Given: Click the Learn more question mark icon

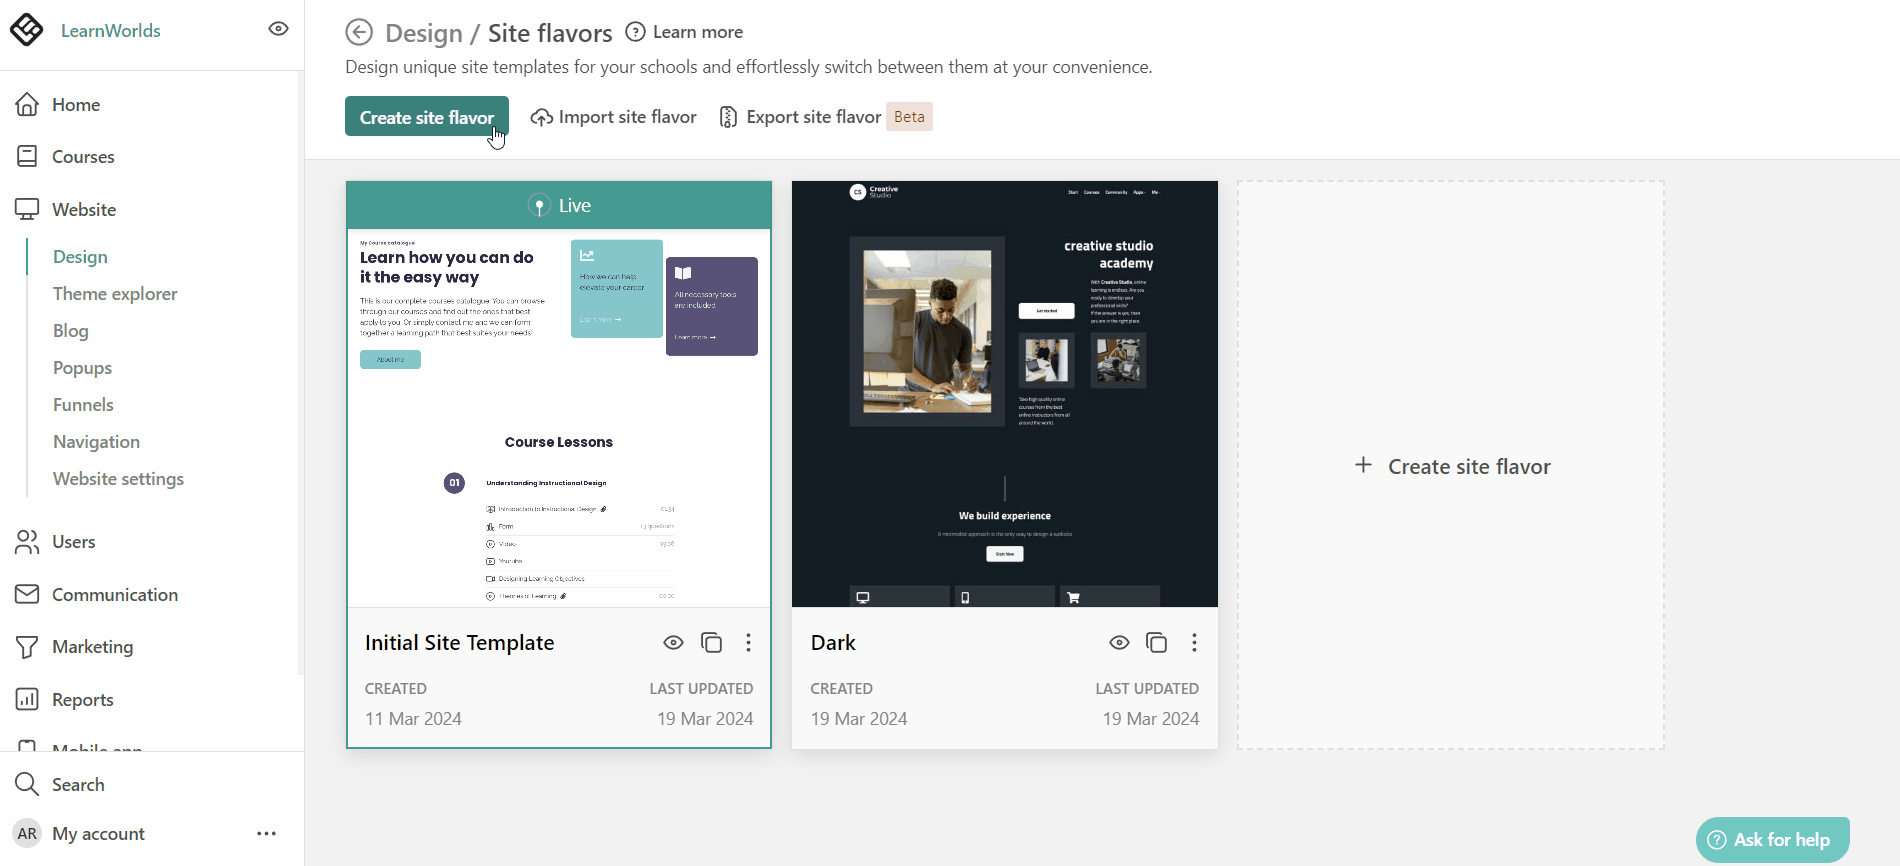Looking at the screenshot, I should pyautogui.click(x=635, y=32).
